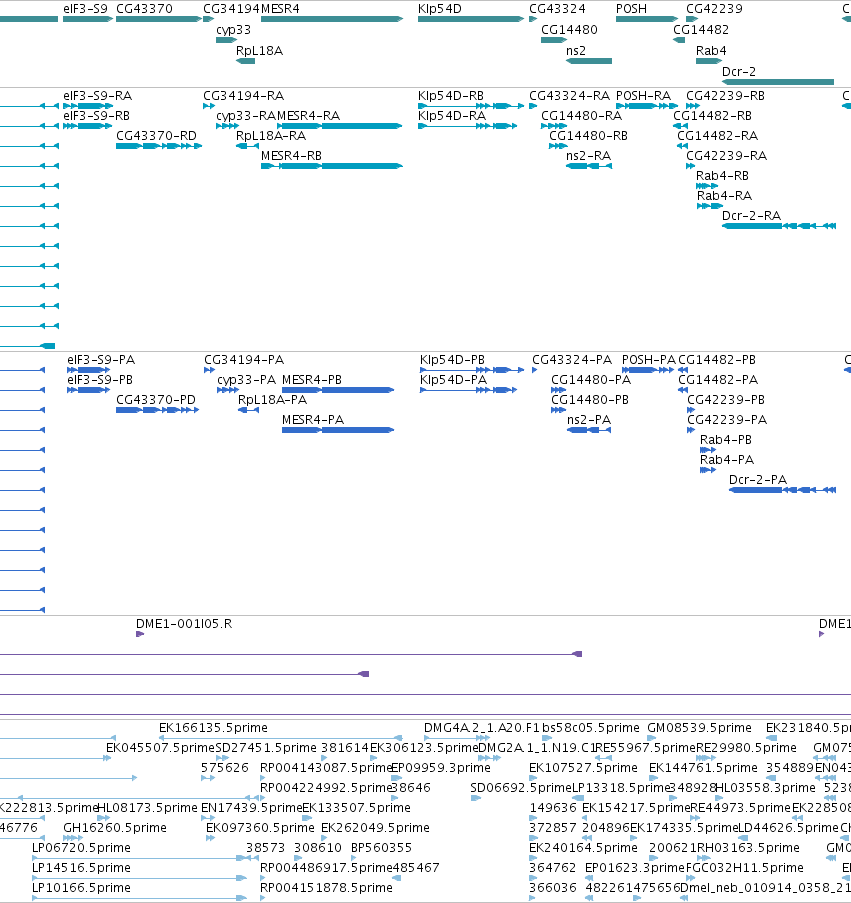The image size is (851, 903).
Task: Select EST label EK166135.5prime
Action: coord(213,728)
